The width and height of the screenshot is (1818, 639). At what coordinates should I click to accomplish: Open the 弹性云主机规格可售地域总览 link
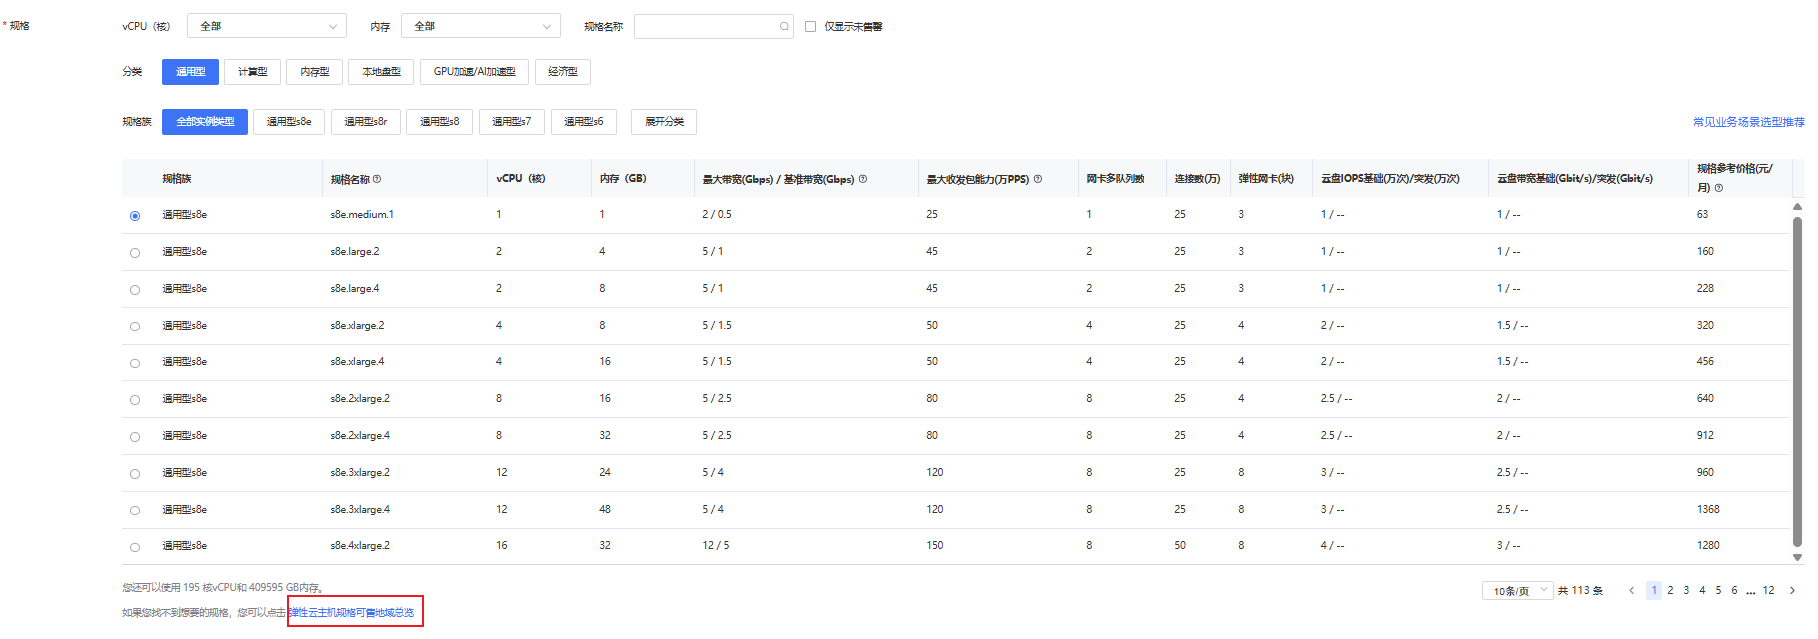352,613
